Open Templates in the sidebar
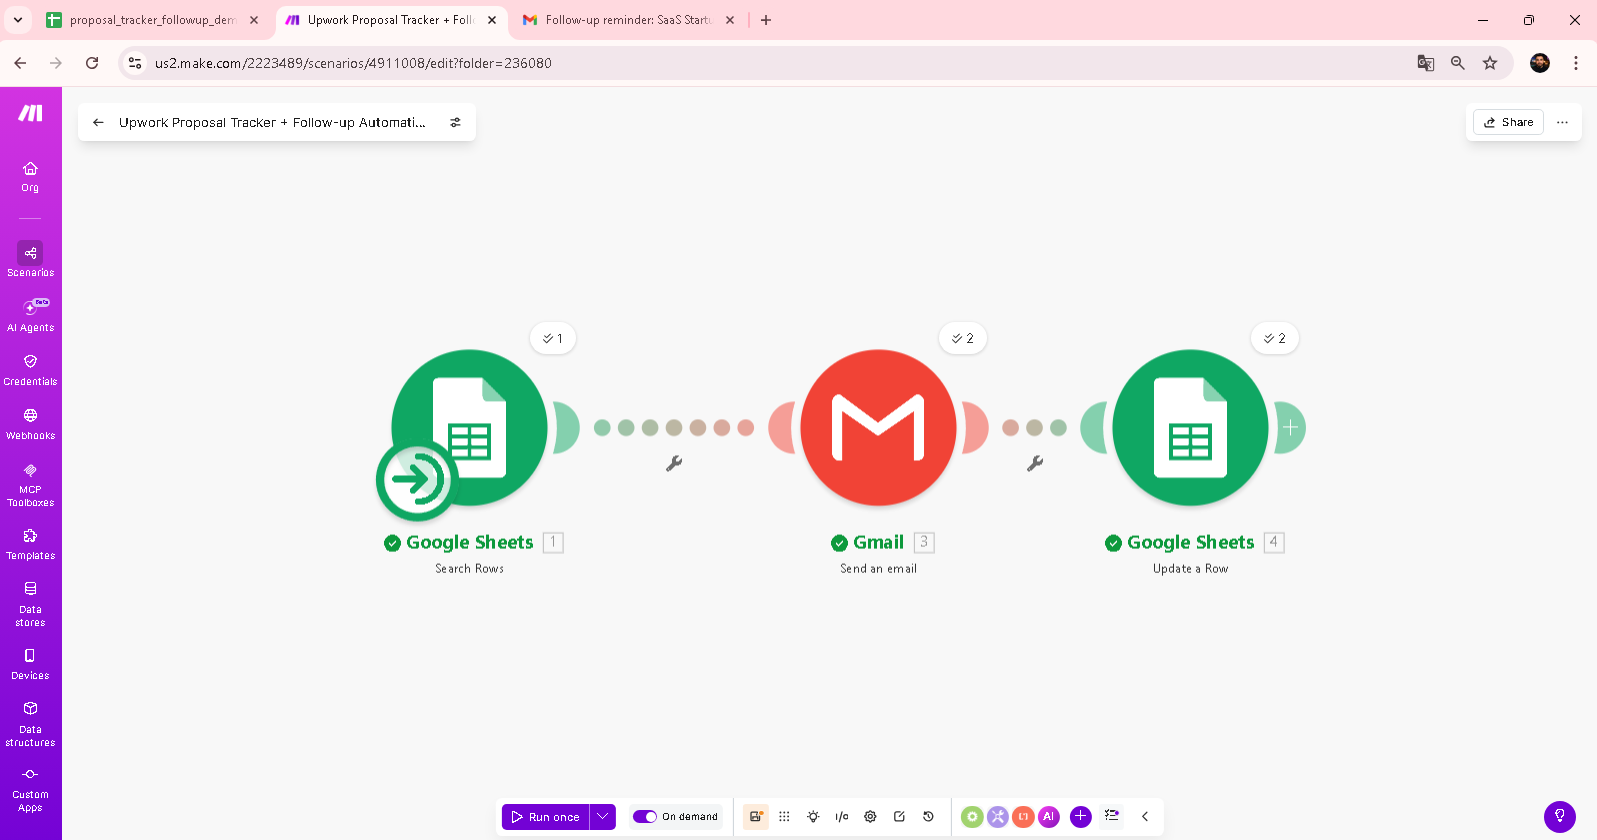 [x=30, y=543]
